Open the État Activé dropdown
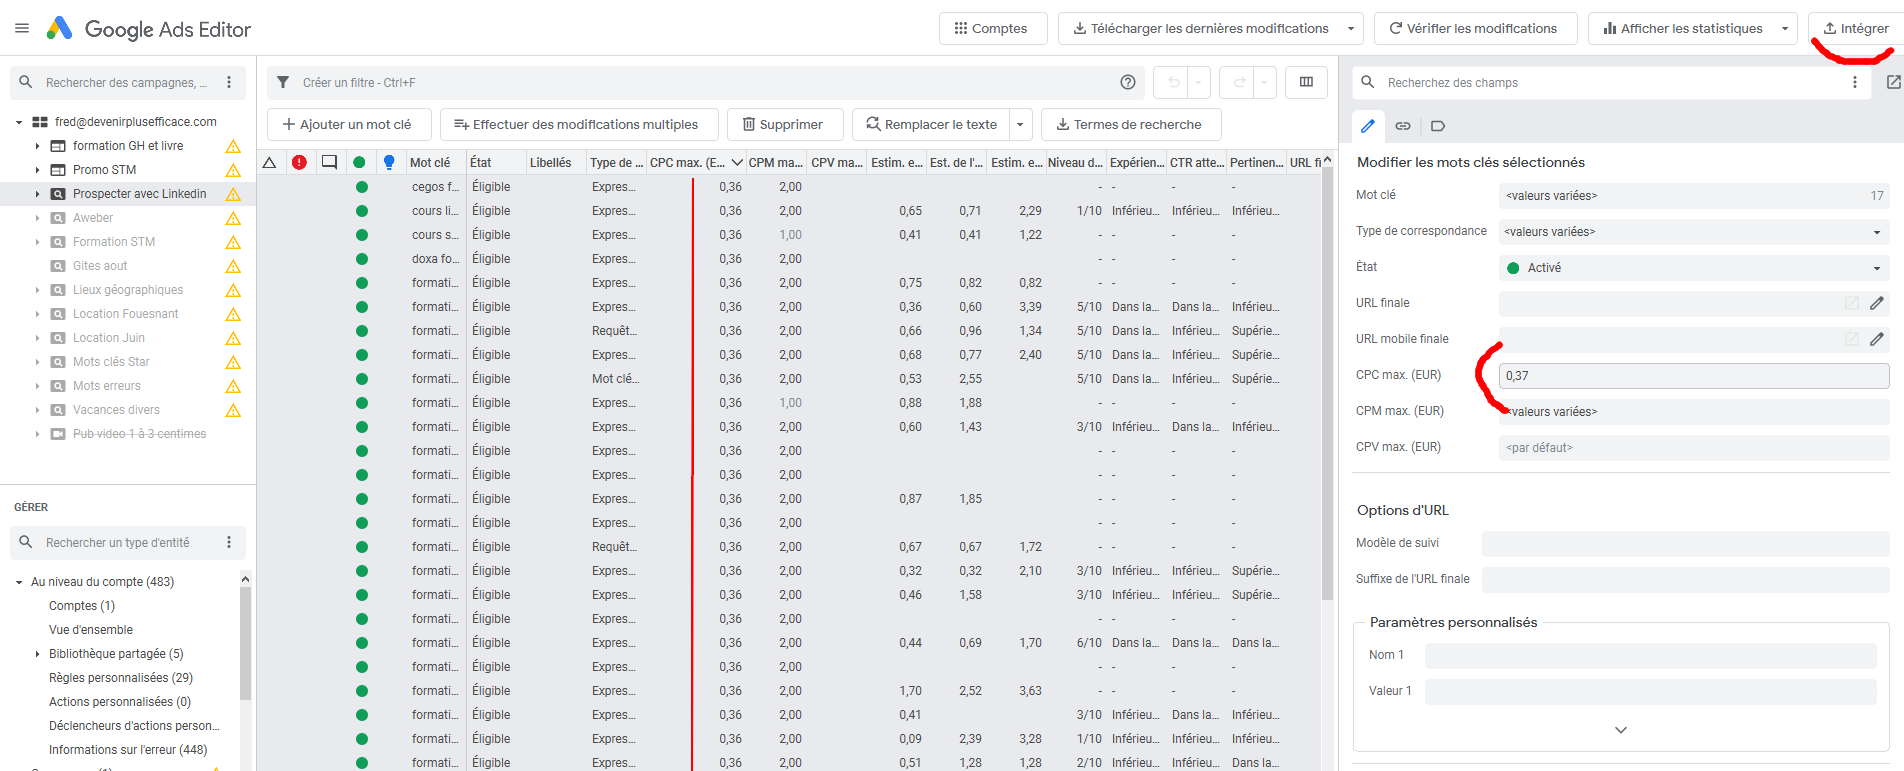This screenshot has width=1904, height=771. tap(1694, 268)
